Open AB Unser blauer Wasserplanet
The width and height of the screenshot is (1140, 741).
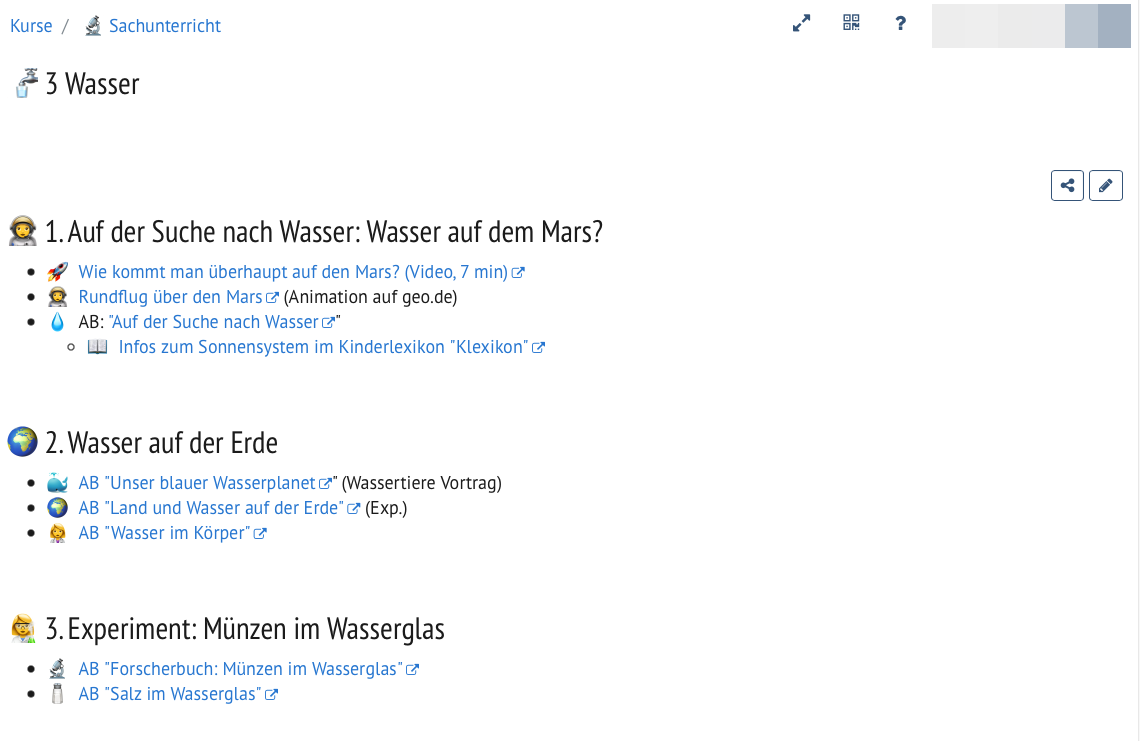[197, 483]
